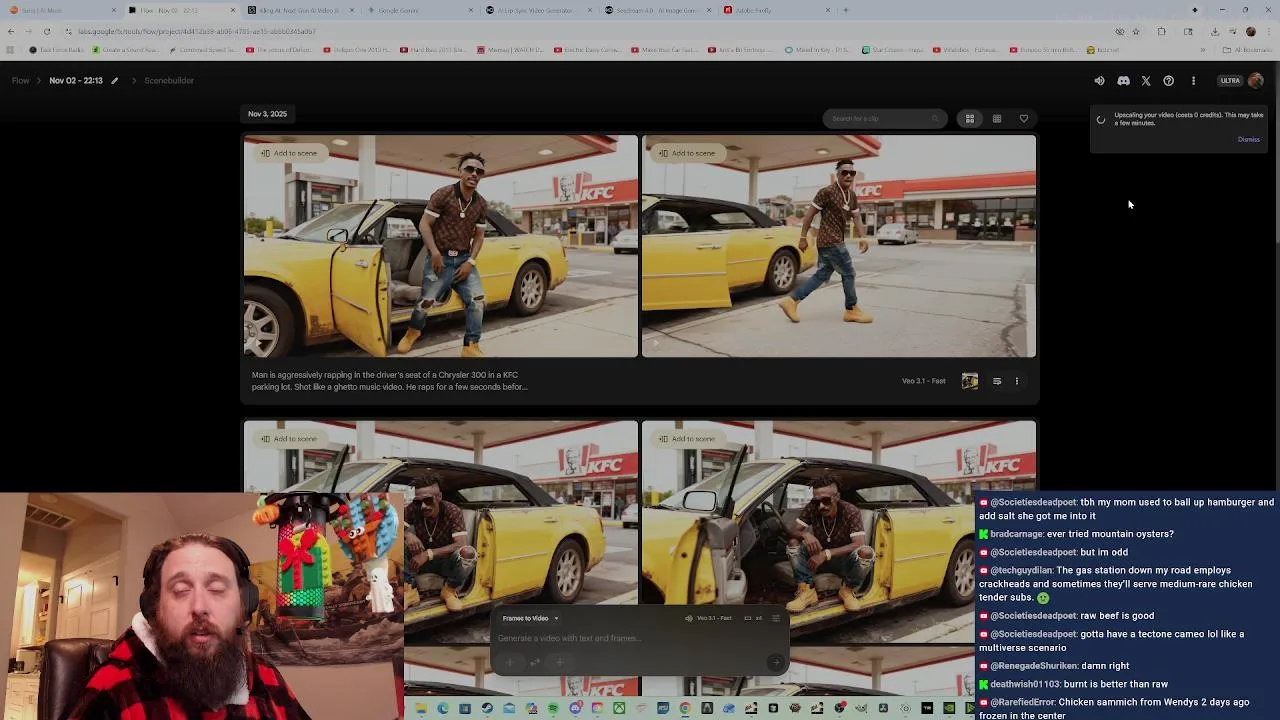The width and height of the screenshot is (1280, 720).
Task: Open the Chrome downloads icon
Action: pyautogui.click(x=1214, y=31)
